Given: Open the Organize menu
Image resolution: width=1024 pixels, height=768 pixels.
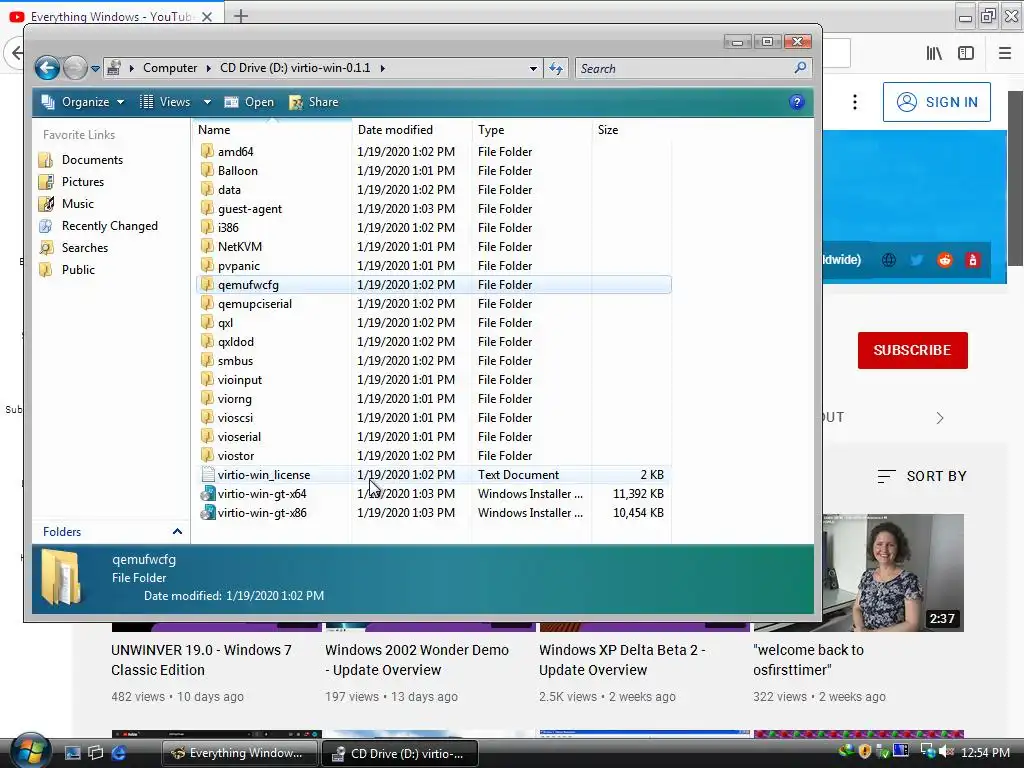Looking at the screenshot, I should coord(82,102).
